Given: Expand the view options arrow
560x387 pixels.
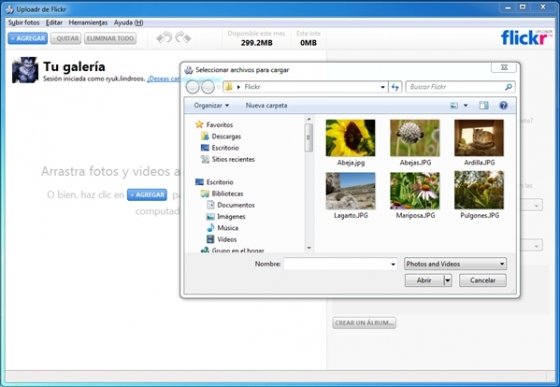Looking at the screenshot, I should [x=465, y=105].
